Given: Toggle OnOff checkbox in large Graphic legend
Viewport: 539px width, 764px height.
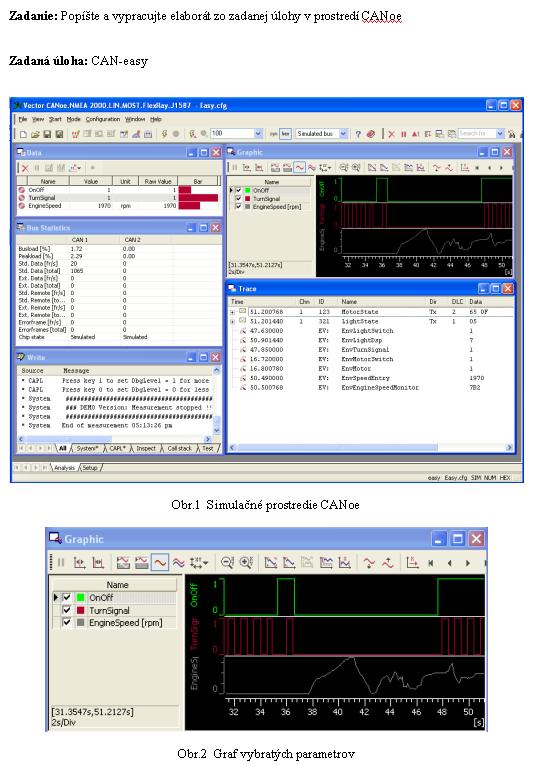Looking at the screenshot, I should click(67, 597).
